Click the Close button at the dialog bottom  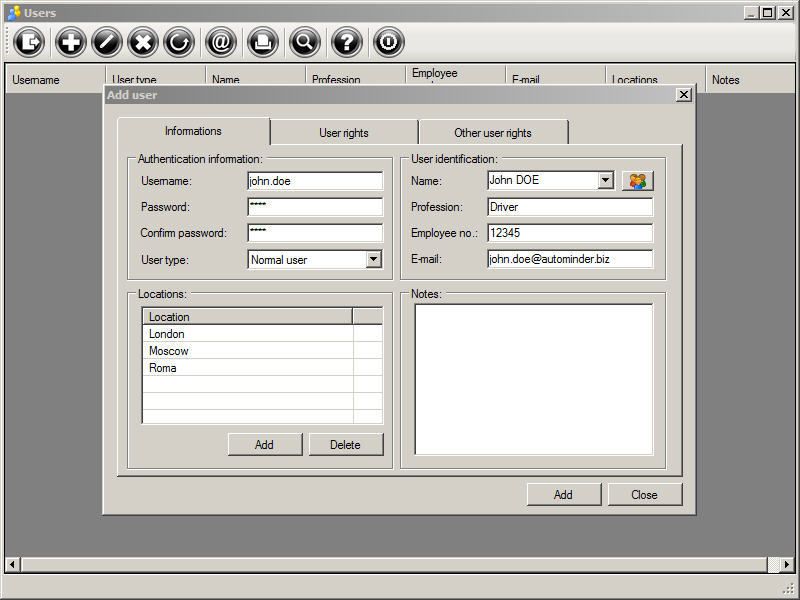(644, 495)
